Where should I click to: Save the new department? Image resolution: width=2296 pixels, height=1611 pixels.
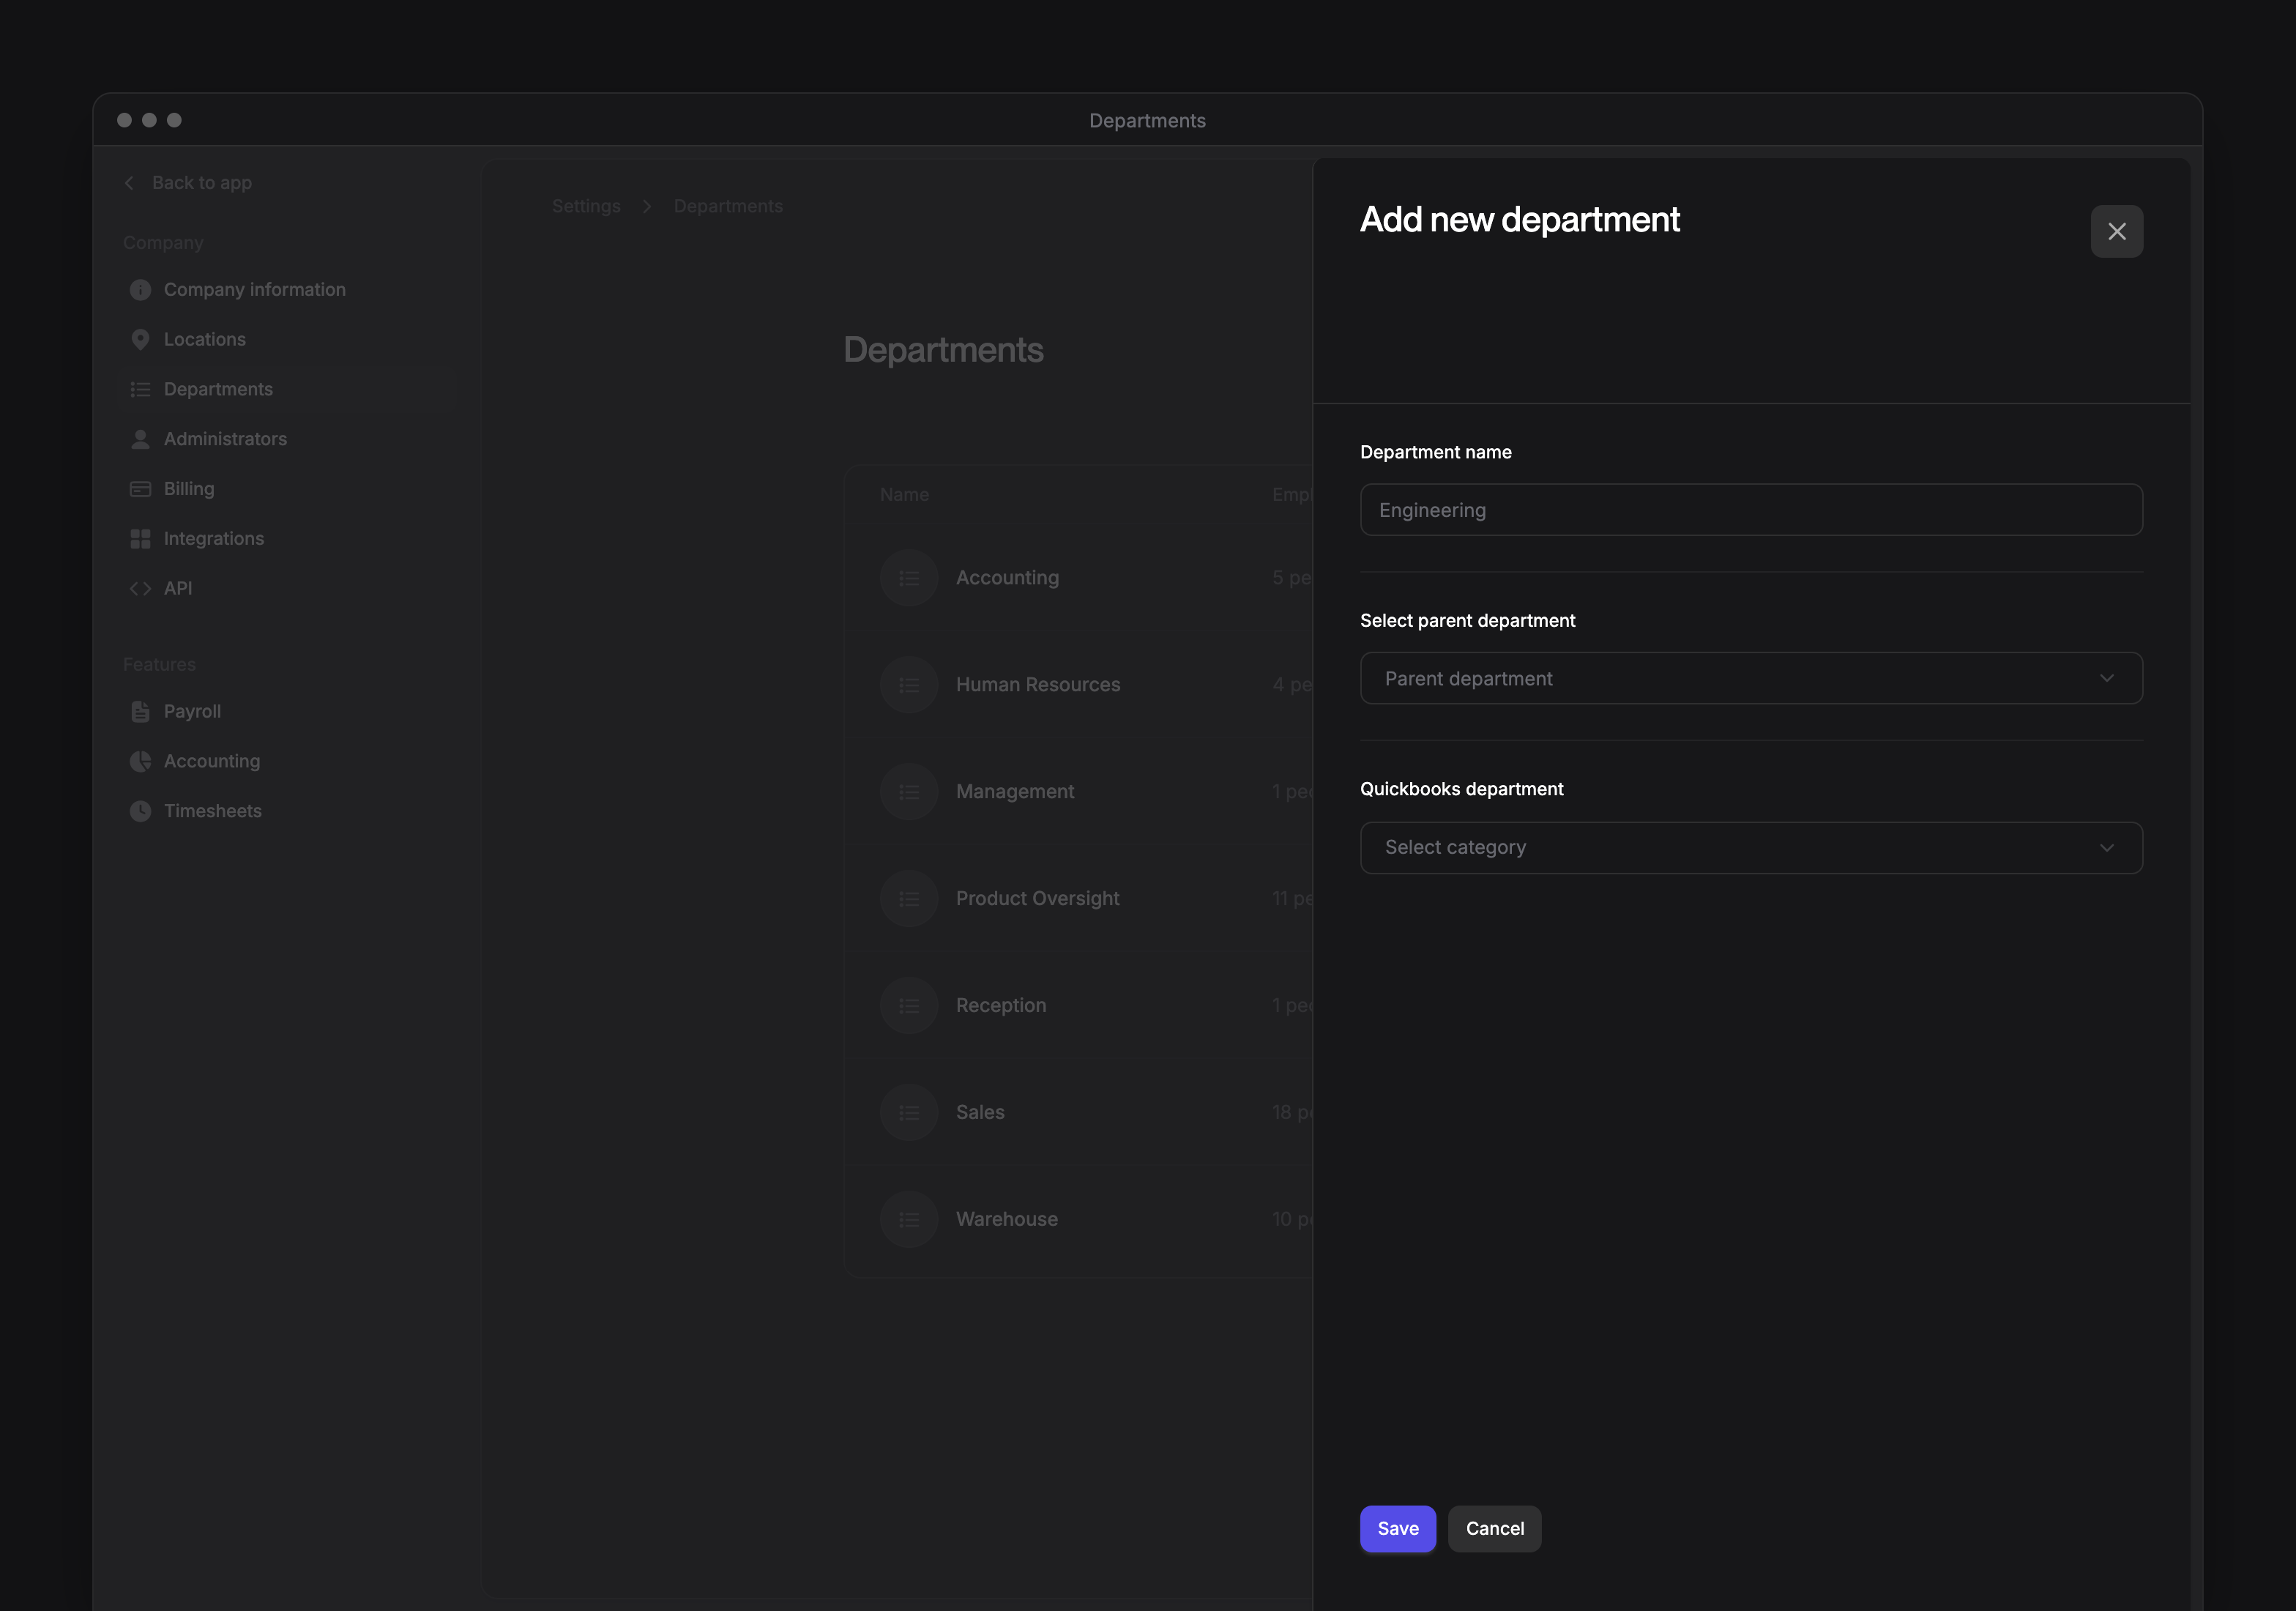(x=1397, y=1528)
